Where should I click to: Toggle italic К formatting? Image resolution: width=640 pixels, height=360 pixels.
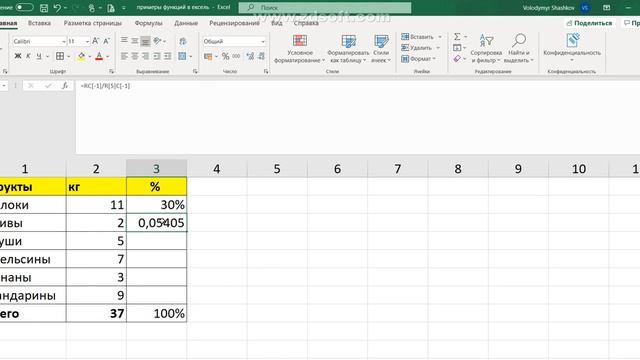(28, 56)
